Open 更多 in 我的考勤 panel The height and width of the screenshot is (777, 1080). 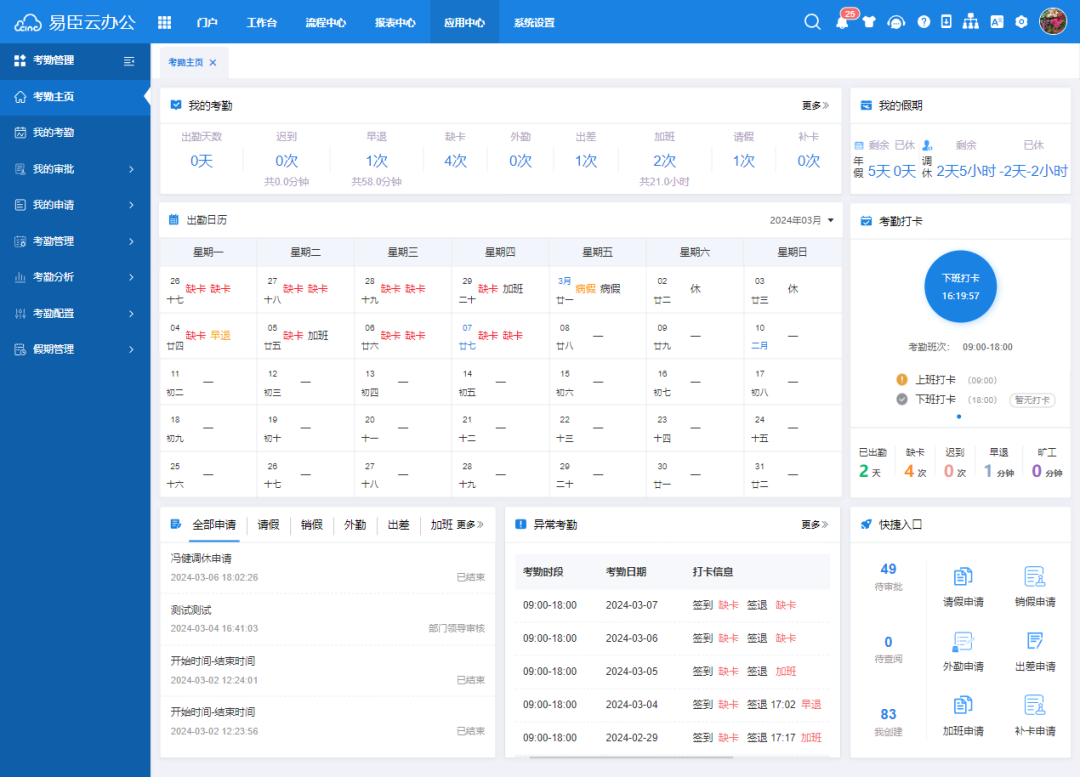coord(815,105)
